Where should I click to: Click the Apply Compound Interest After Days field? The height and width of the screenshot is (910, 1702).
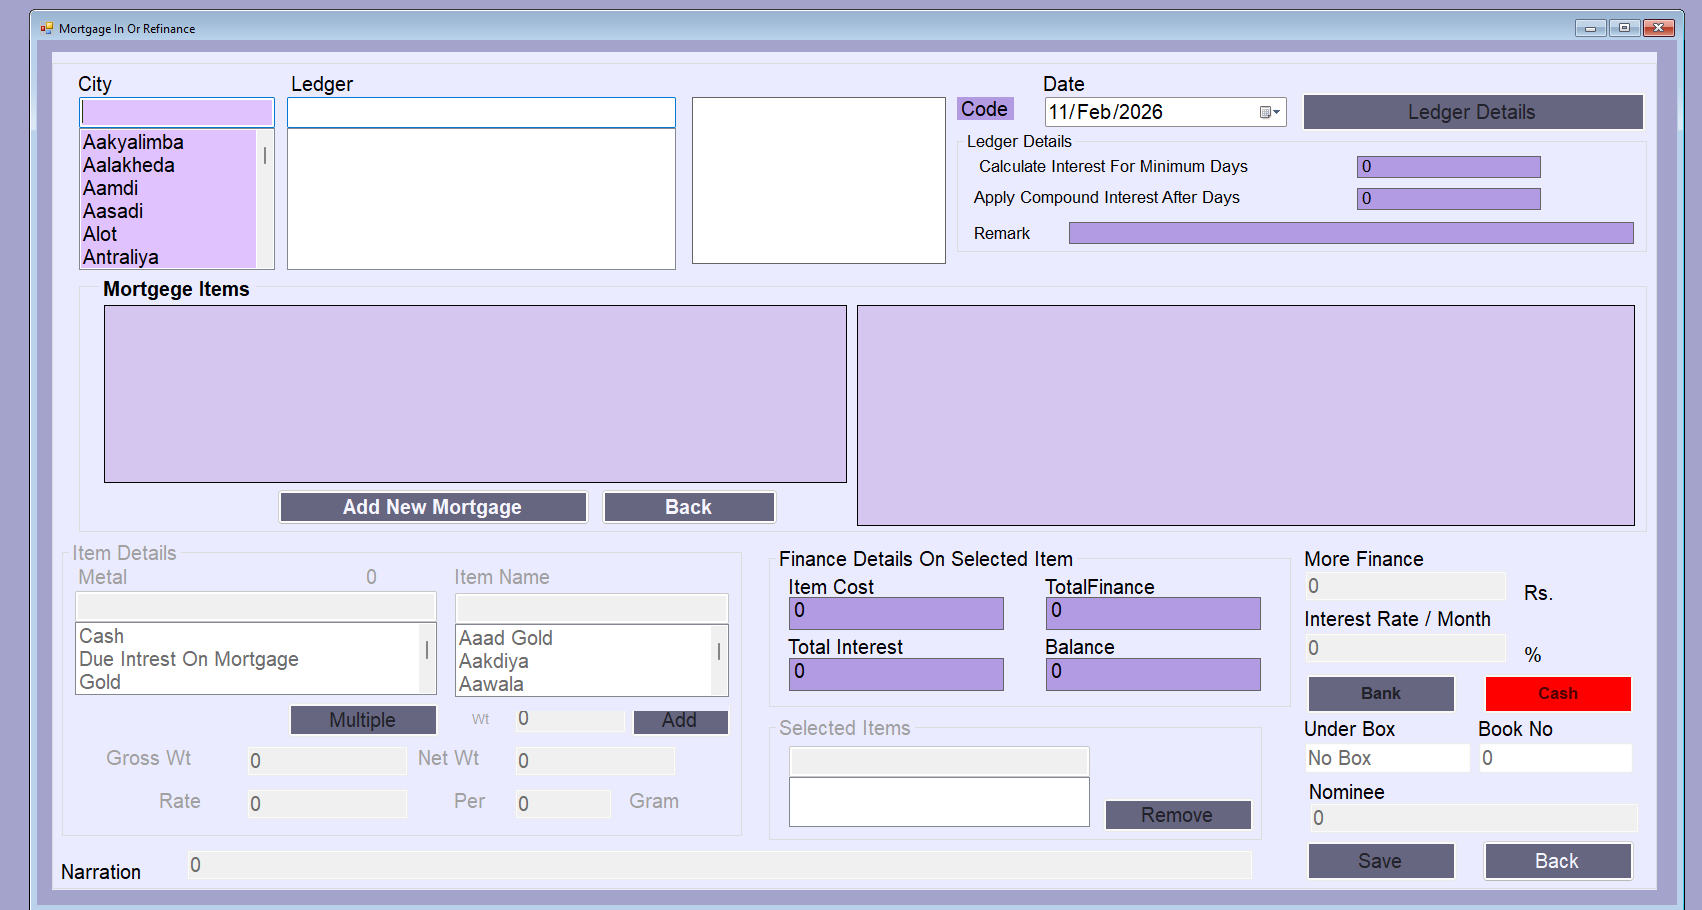pos(1448,198)
